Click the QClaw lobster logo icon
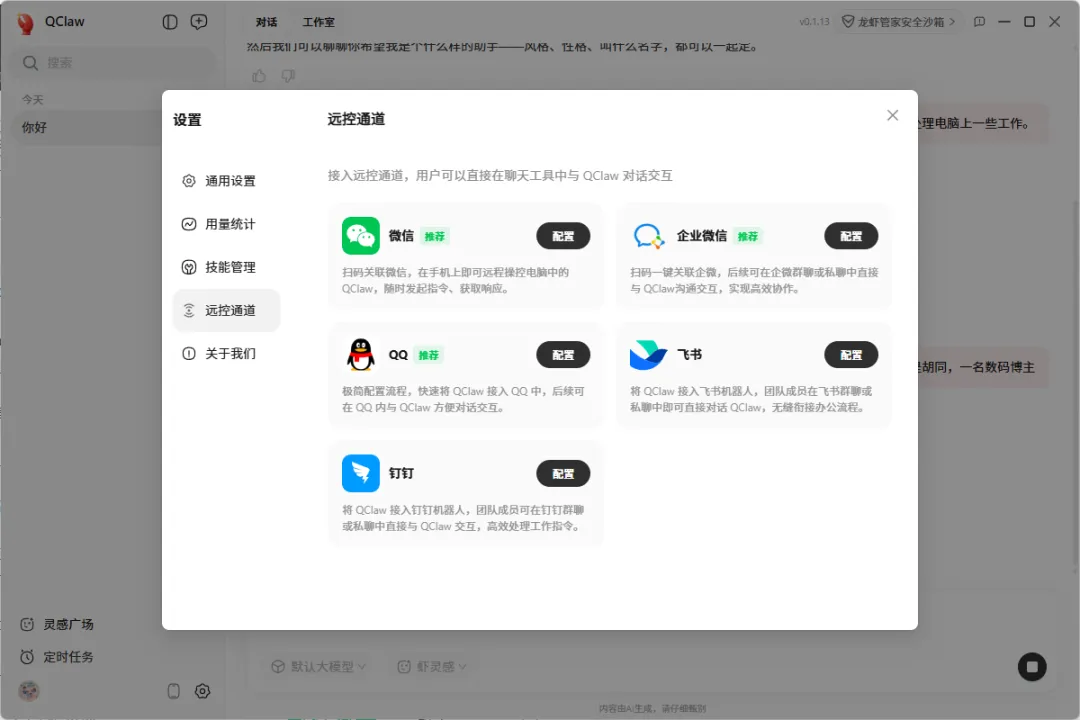This screenshot has width=1080, height=720. pos(26,23)
